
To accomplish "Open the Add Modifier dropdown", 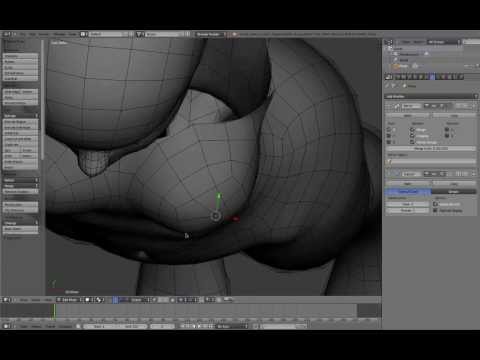I will pyautogui.click(x=431, y=96).
